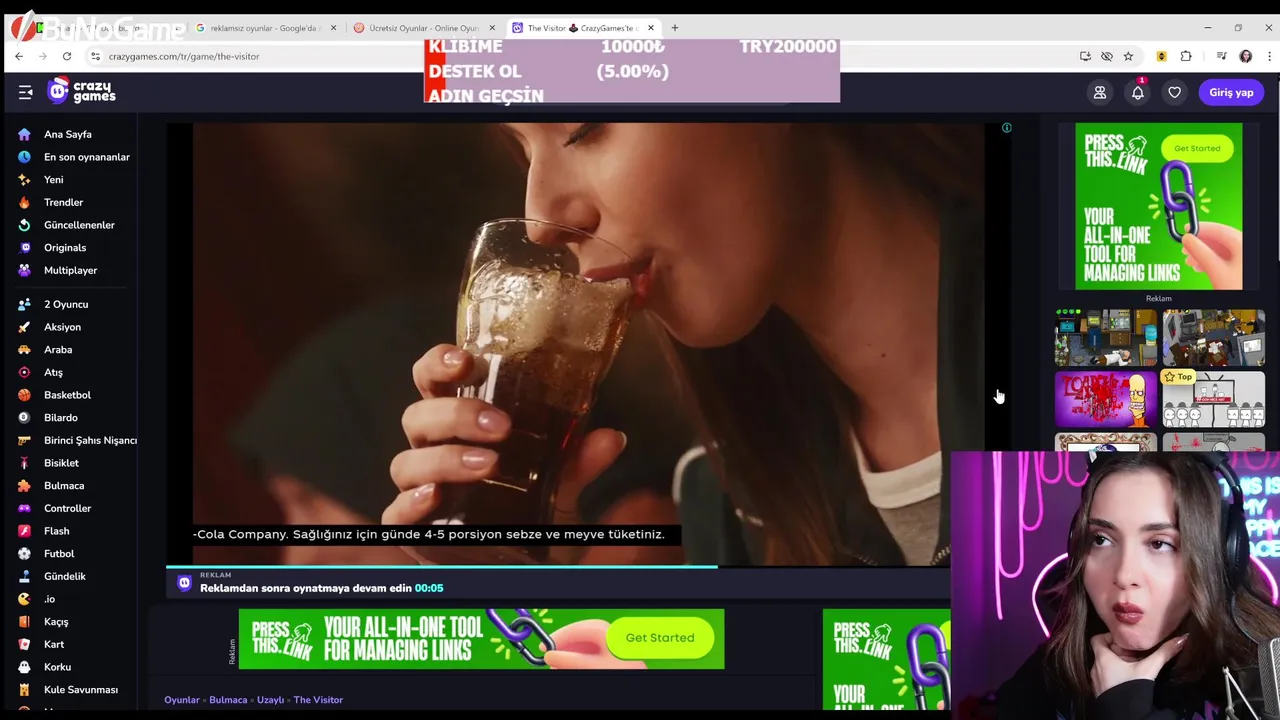The image size is (1280, 720).
Task: Click the Basketbol ball icon
Action: (24, 395)
